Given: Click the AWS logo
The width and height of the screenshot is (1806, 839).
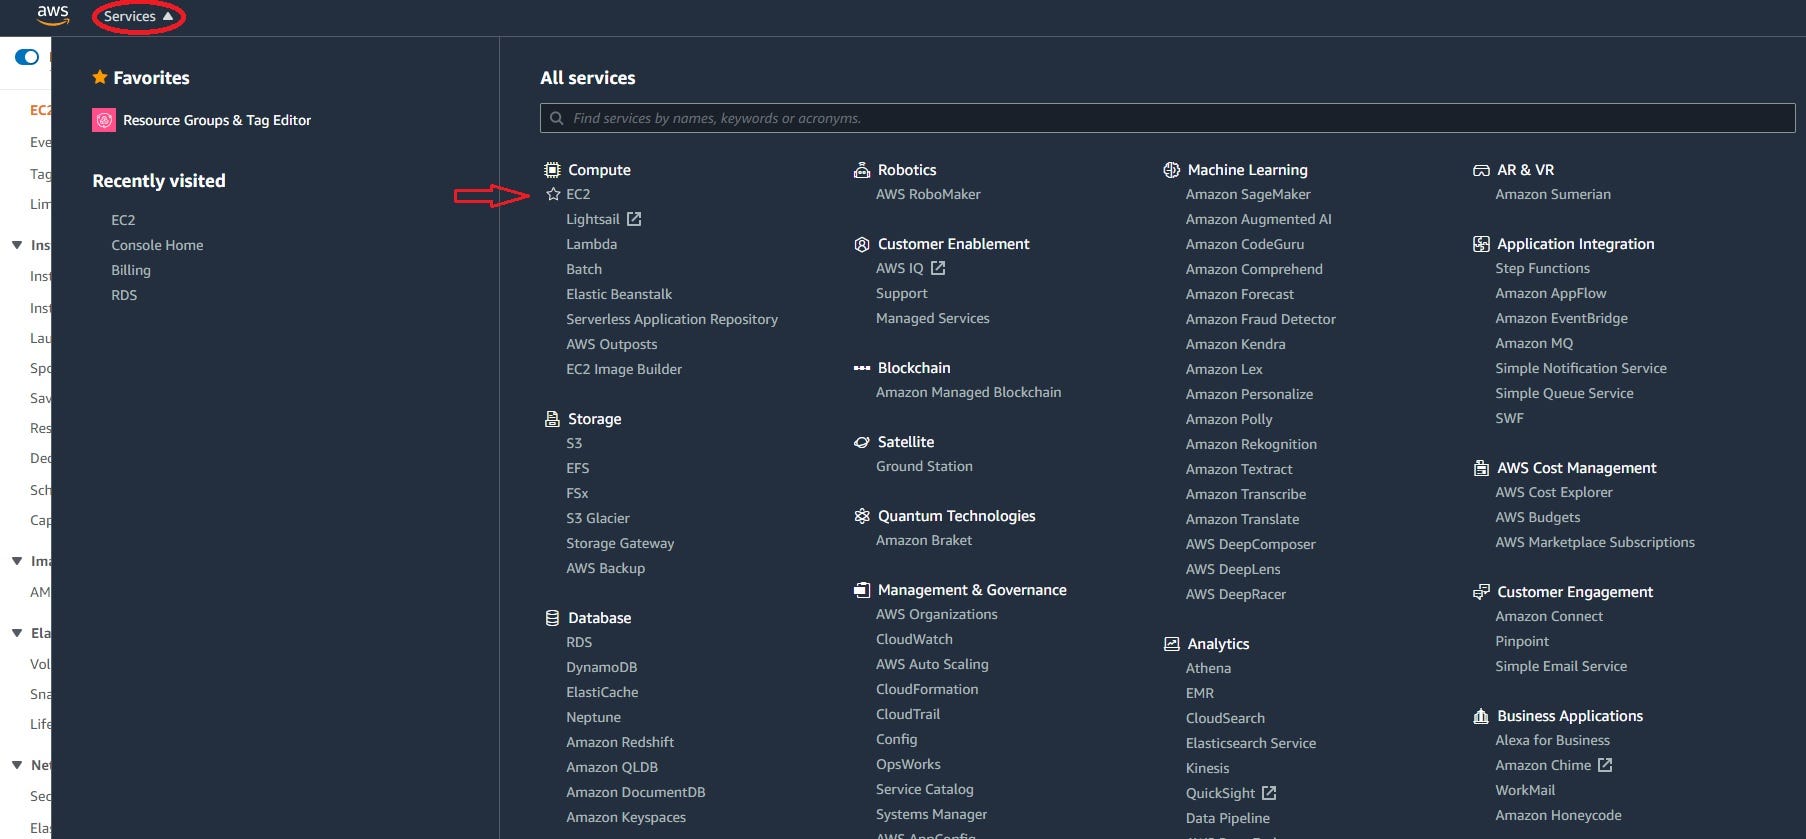Looking at the screenshot, I should (x=53, y=14).
